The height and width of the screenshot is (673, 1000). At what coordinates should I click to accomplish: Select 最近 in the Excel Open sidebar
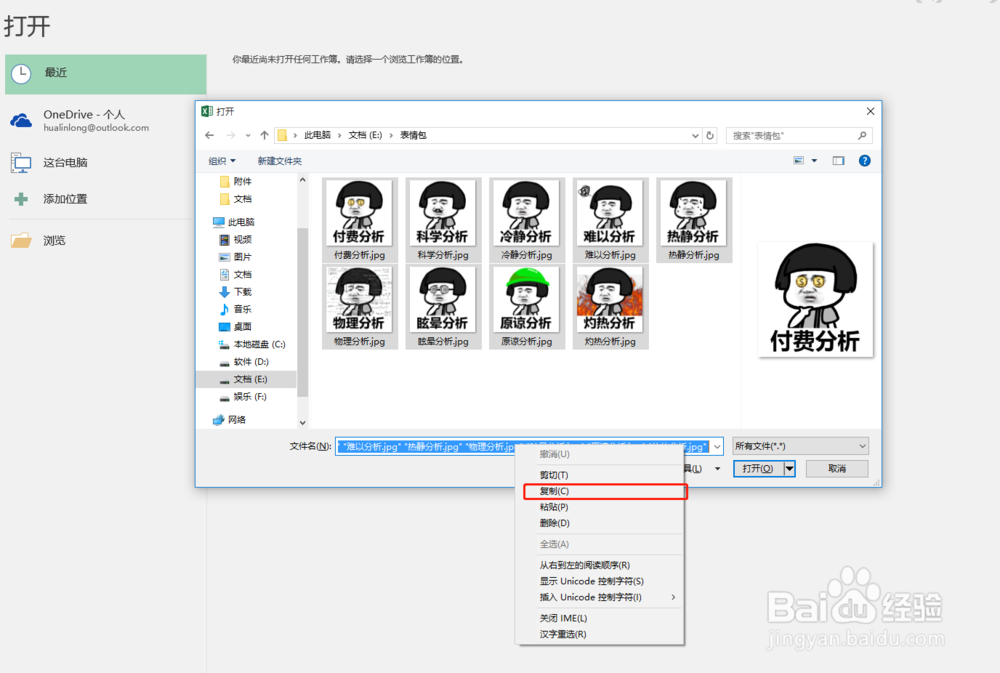106,74
